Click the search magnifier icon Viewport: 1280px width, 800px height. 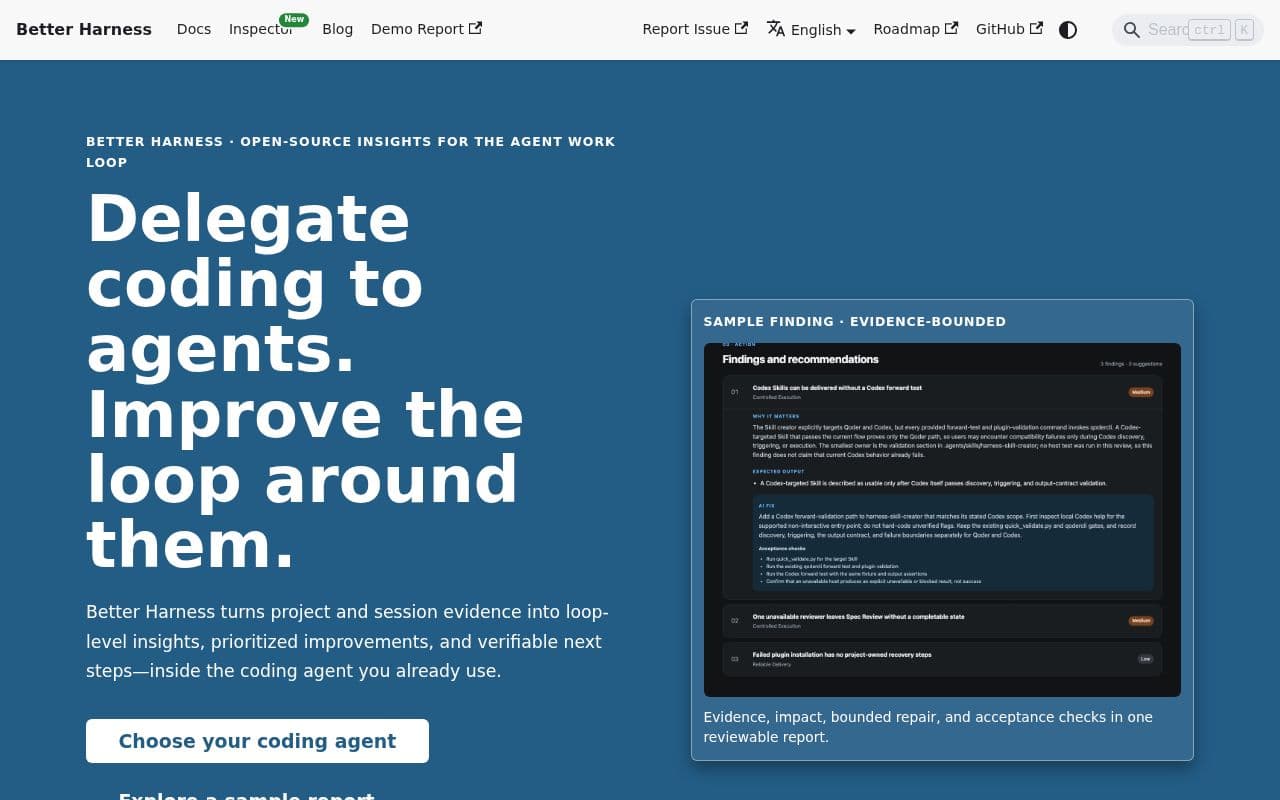click(x=1132, y=30)
